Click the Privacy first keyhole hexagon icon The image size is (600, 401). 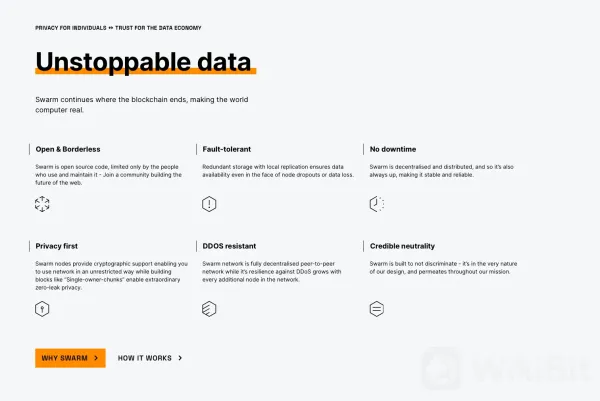click(x=42, y=309)
